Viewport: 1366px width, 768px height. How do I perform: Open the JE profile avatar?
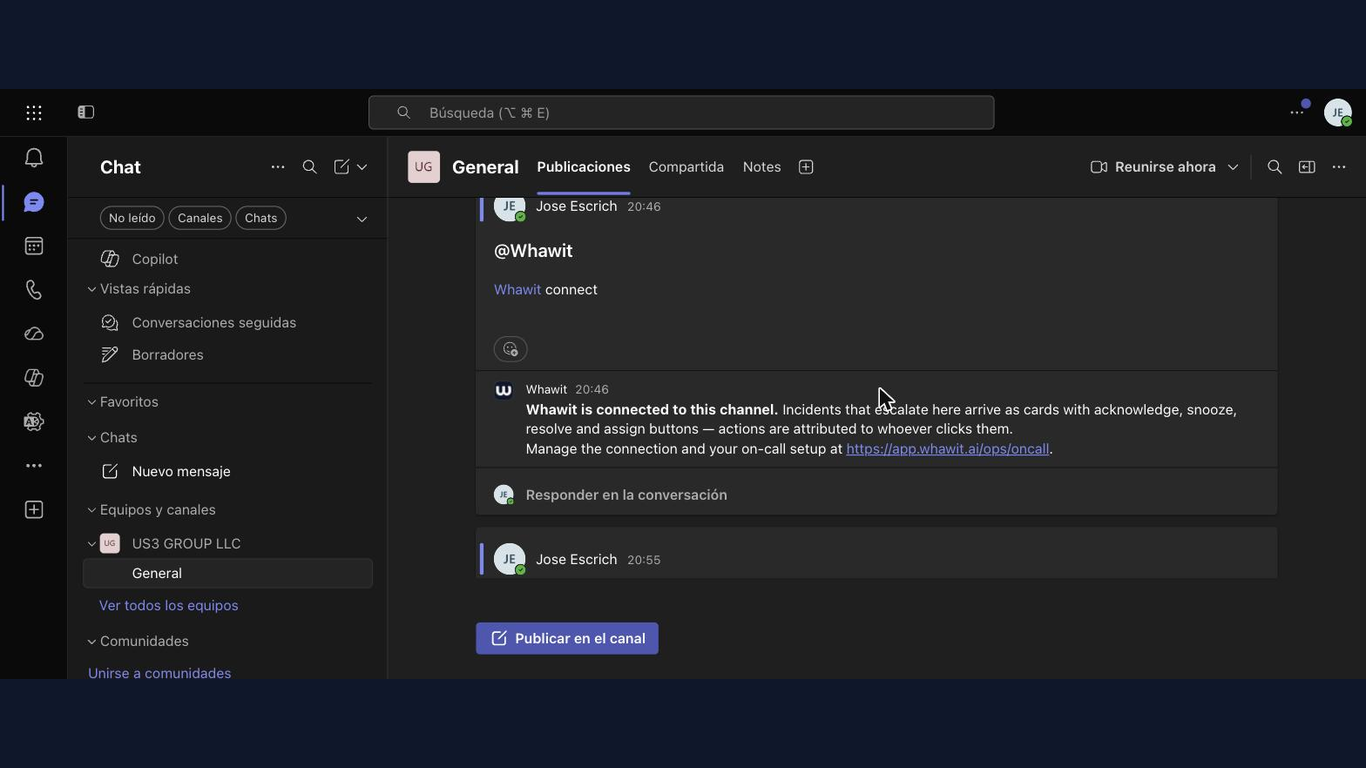pos(1338,113)
